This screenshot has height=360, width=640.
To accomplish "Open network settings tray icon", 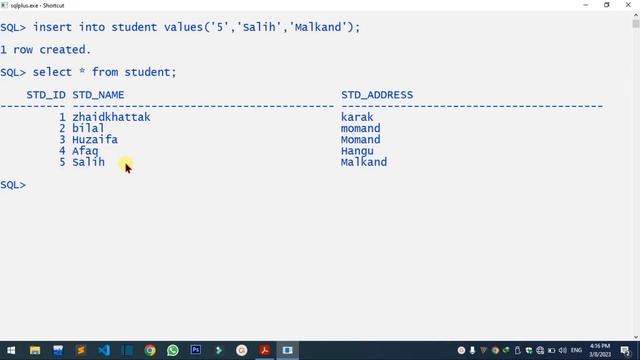I will coord(540,350).
